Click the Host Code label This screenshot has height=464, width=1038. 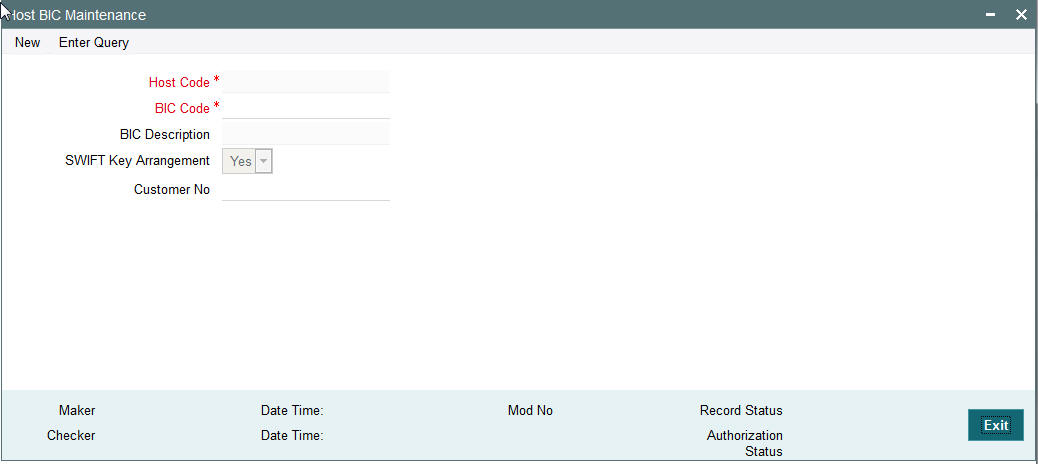pyautogui.click(x=179, y=82)
